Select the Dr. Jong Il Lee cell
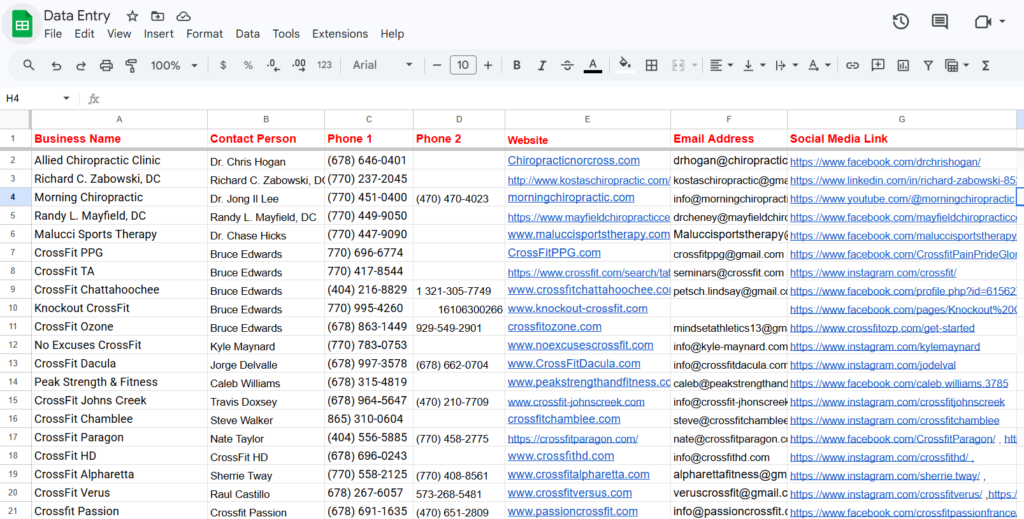The height and width of the screenshot is (519, 1024). pyautogui.click(x=266, y=198)
